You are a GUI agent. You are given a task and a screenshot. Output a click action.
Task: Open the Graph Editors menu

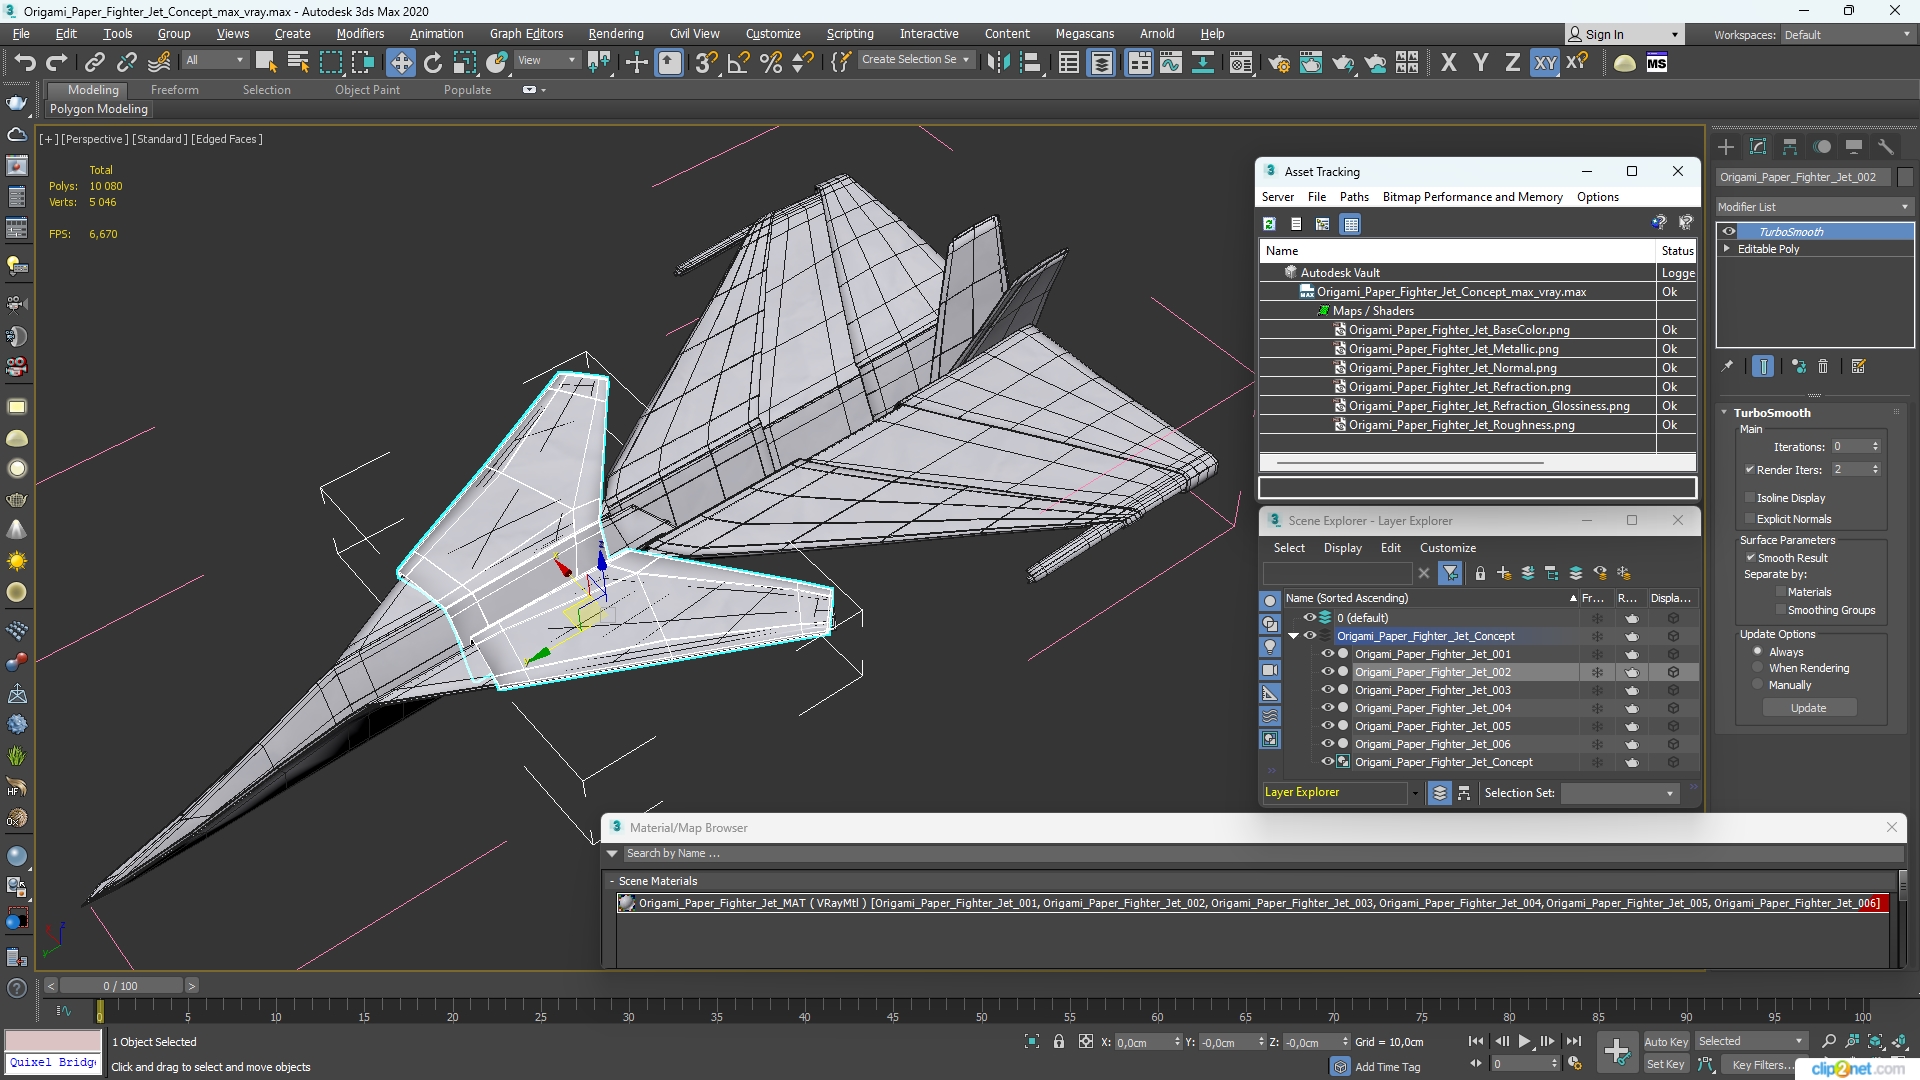click(526, 34)
